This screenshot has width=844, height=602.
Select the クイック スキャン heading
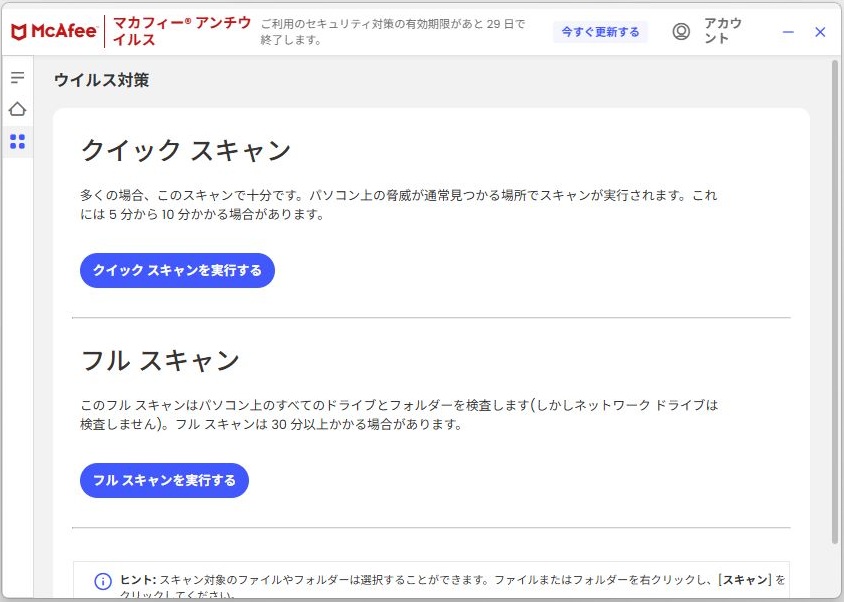(186, 151)
